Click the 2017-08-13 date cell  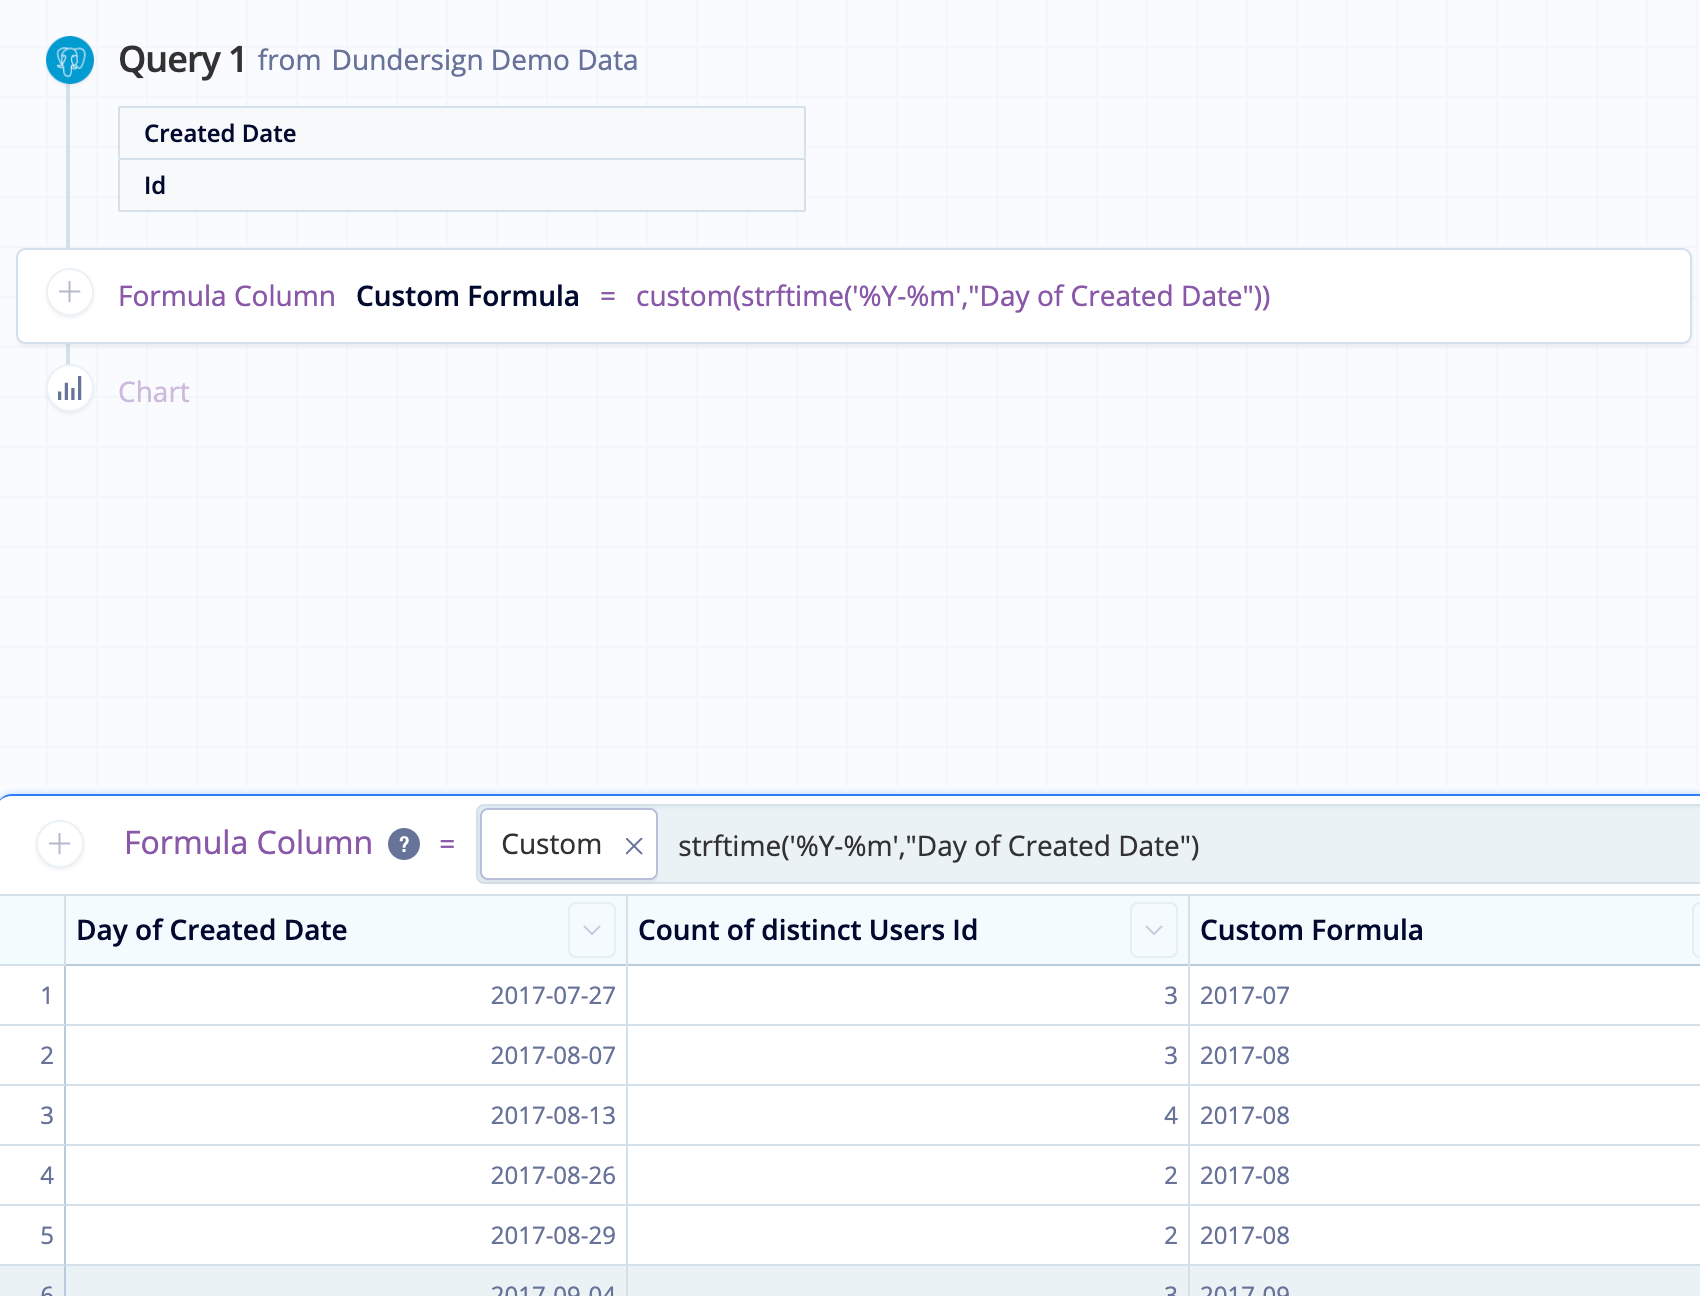coord(346,1115)
